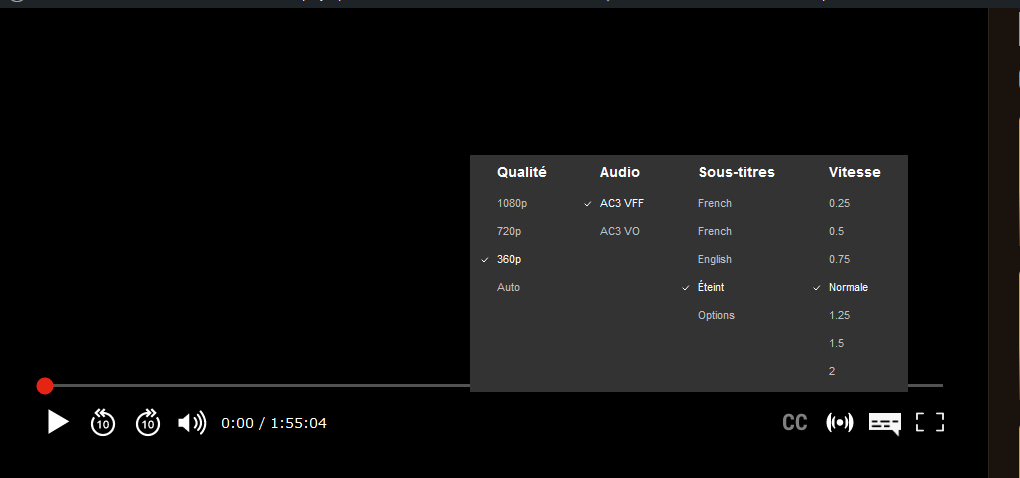Image resolution: width=1020 pixels, height=478 pixels.
Task: Enable English subtitles
Action: (x=715, y=260)
